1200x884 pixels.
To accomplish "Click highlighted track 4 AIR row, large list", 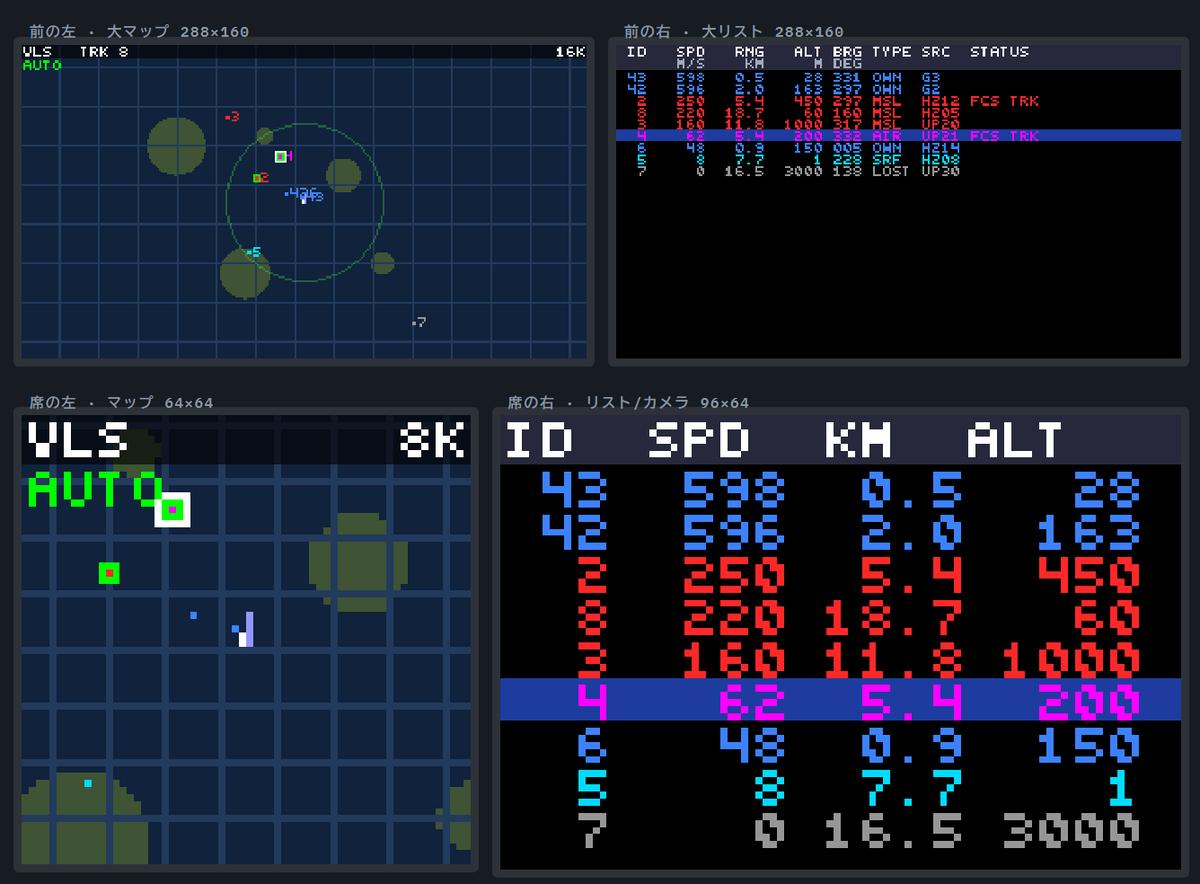I will 898,136.
